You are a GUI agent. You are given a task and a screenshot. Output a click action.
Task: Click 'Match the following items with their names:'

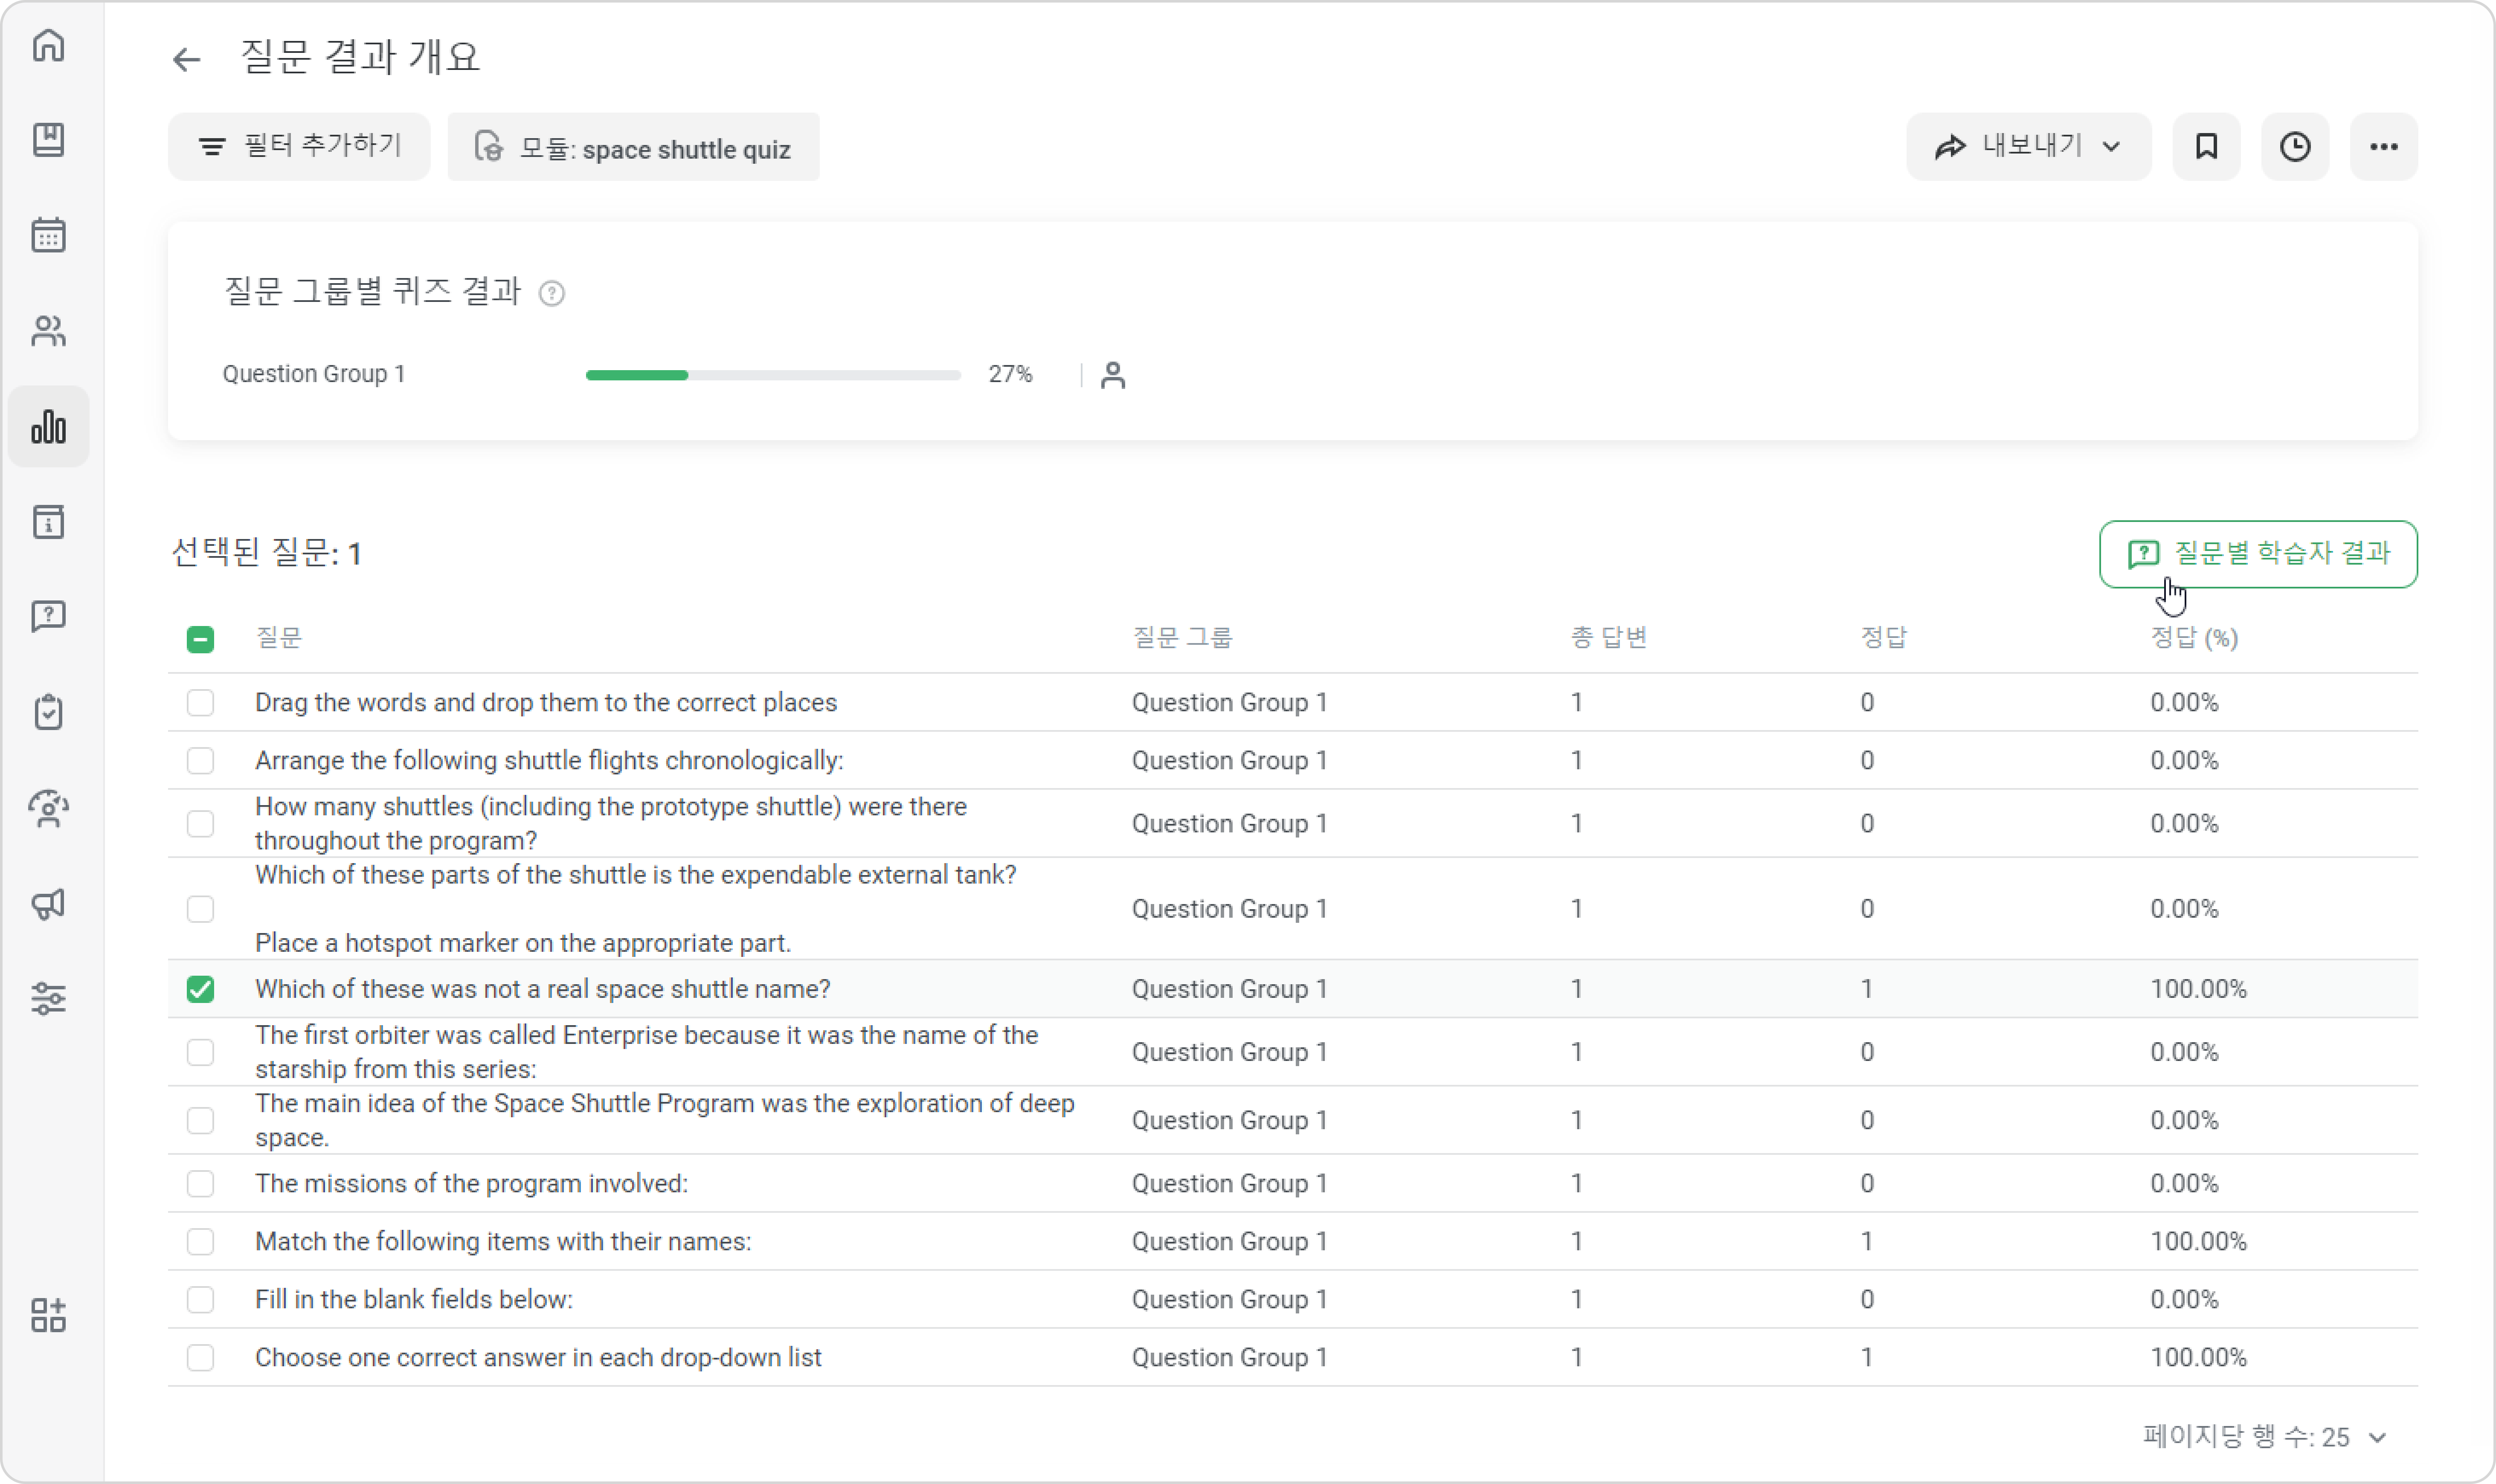click(x=503, y=1242)
